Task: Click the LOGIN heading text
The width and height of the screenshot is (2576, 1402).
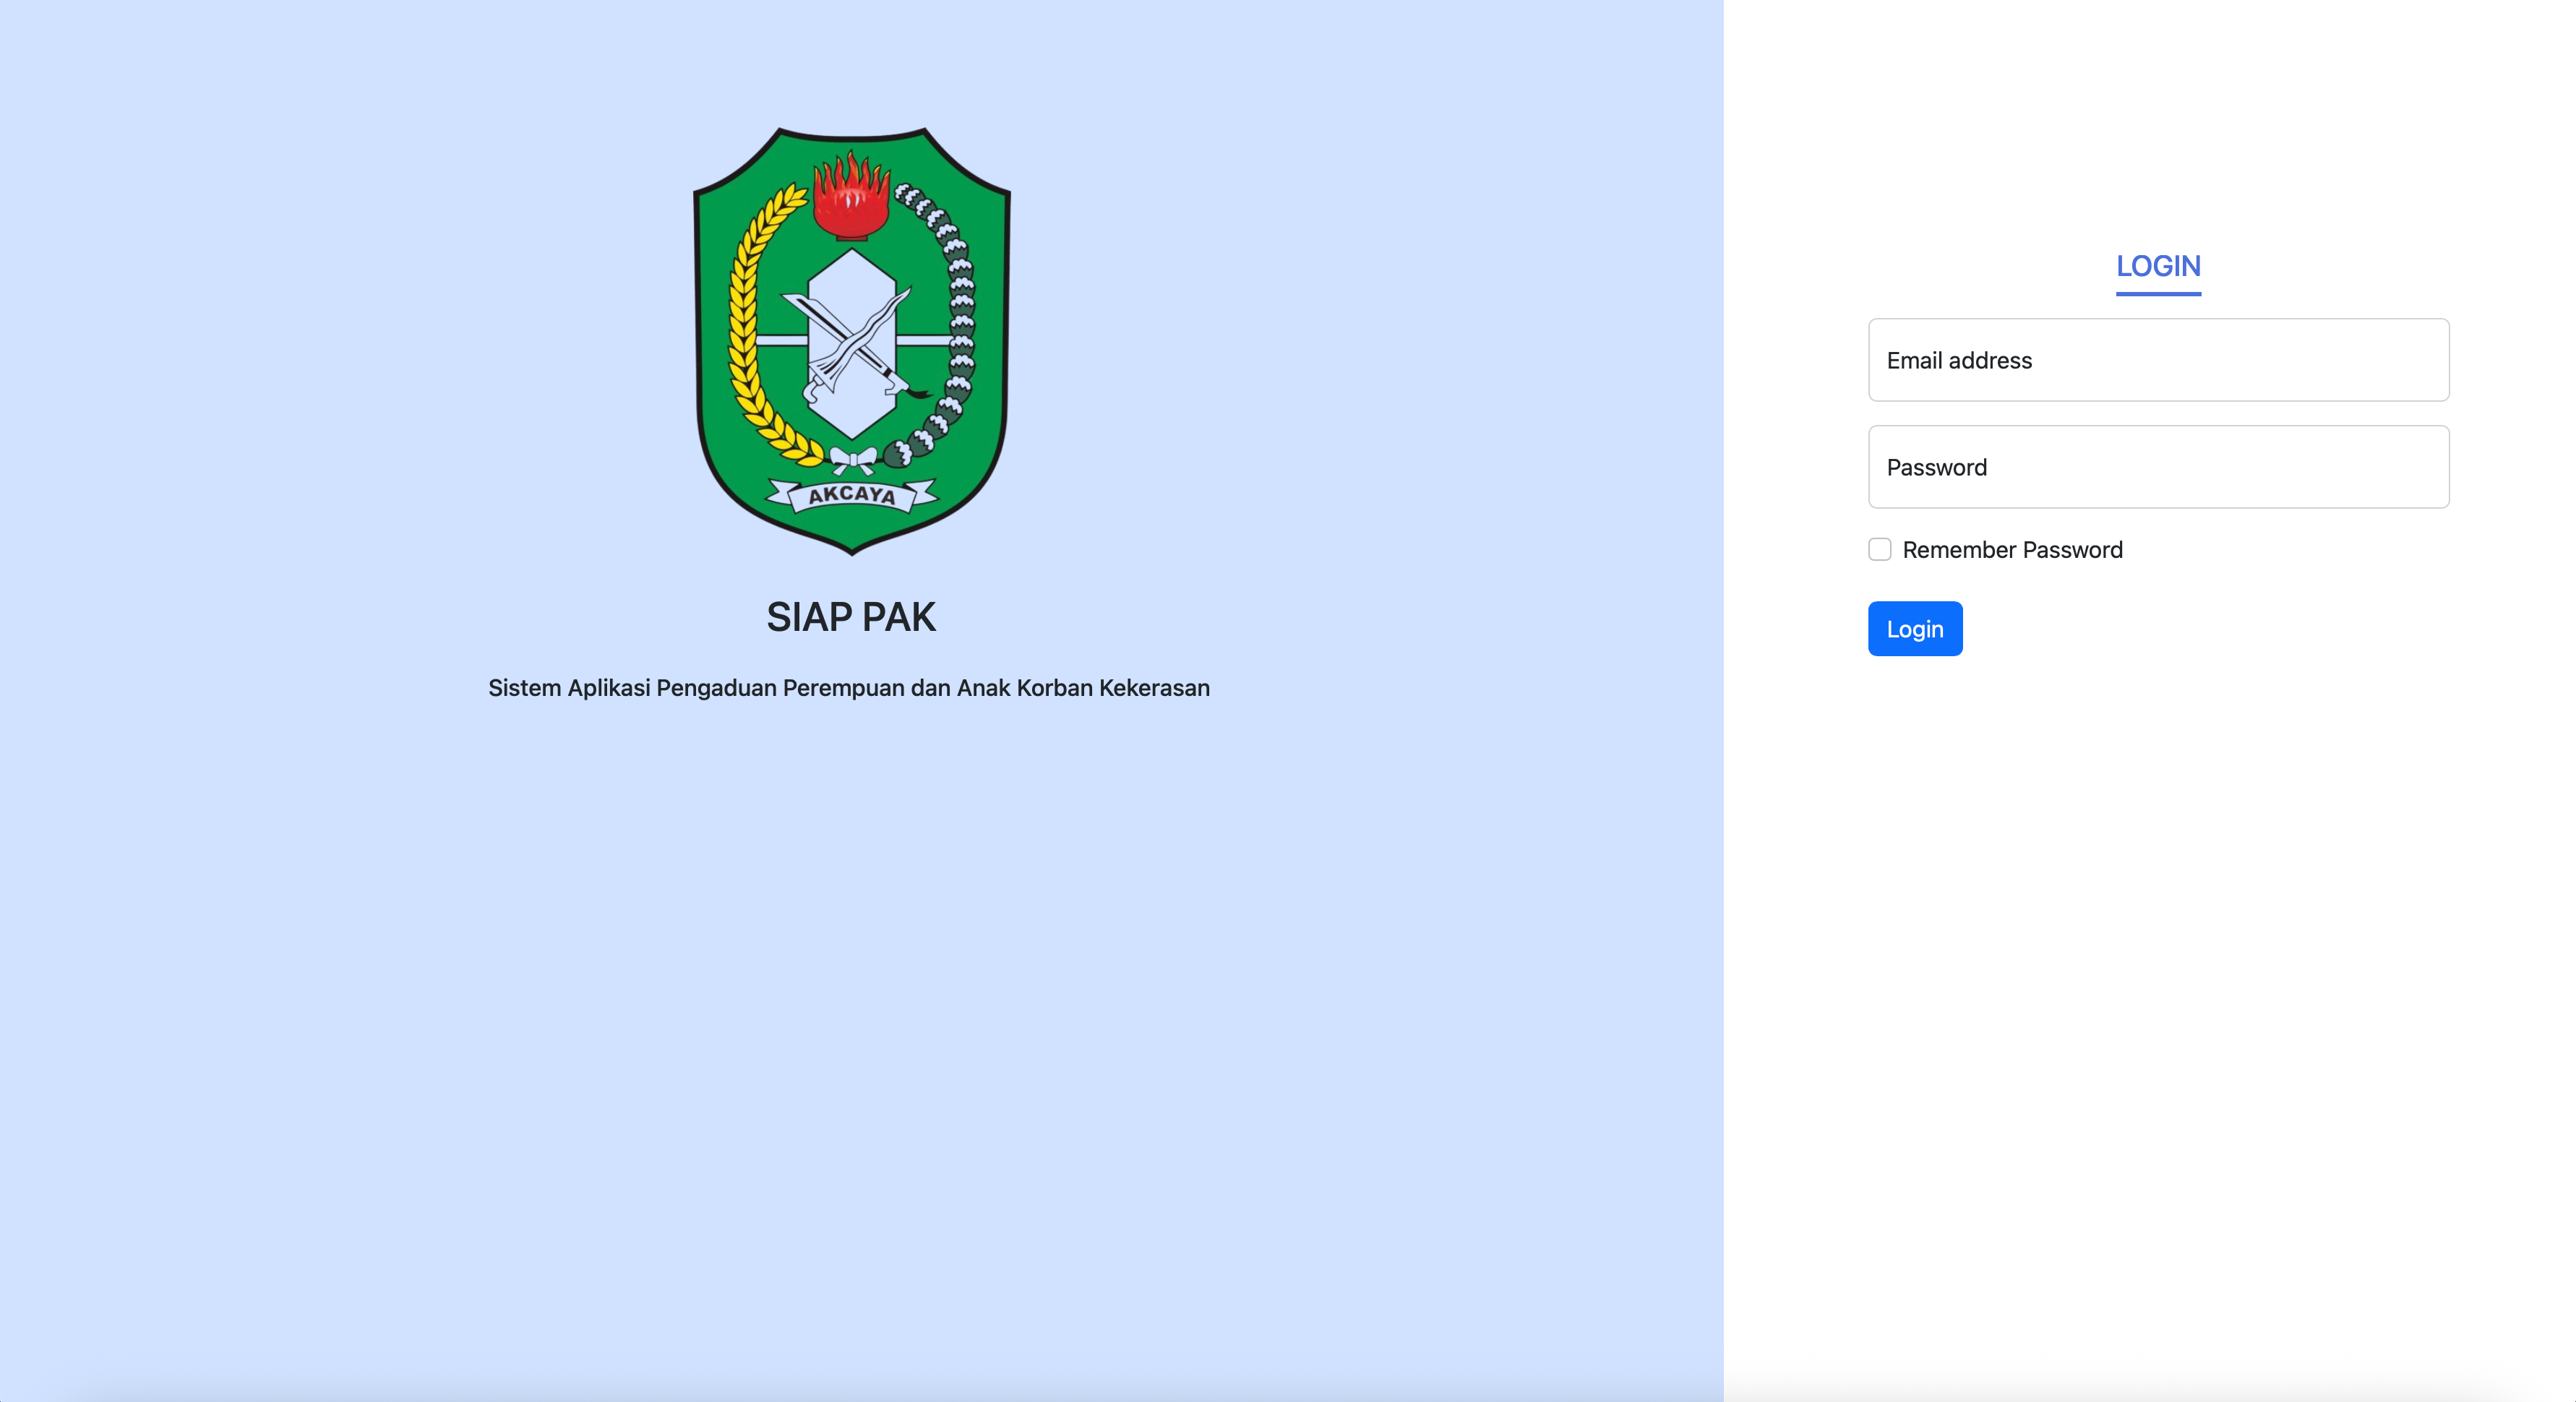Action: click(2158, 266)
